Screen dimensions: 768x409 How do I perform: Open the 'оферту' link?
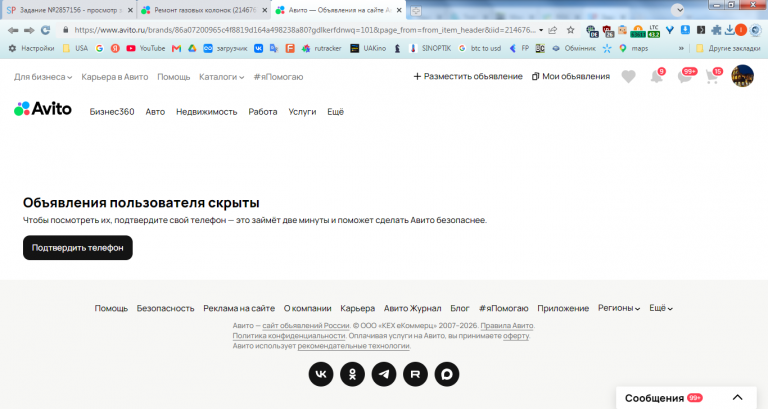[516, 336]
